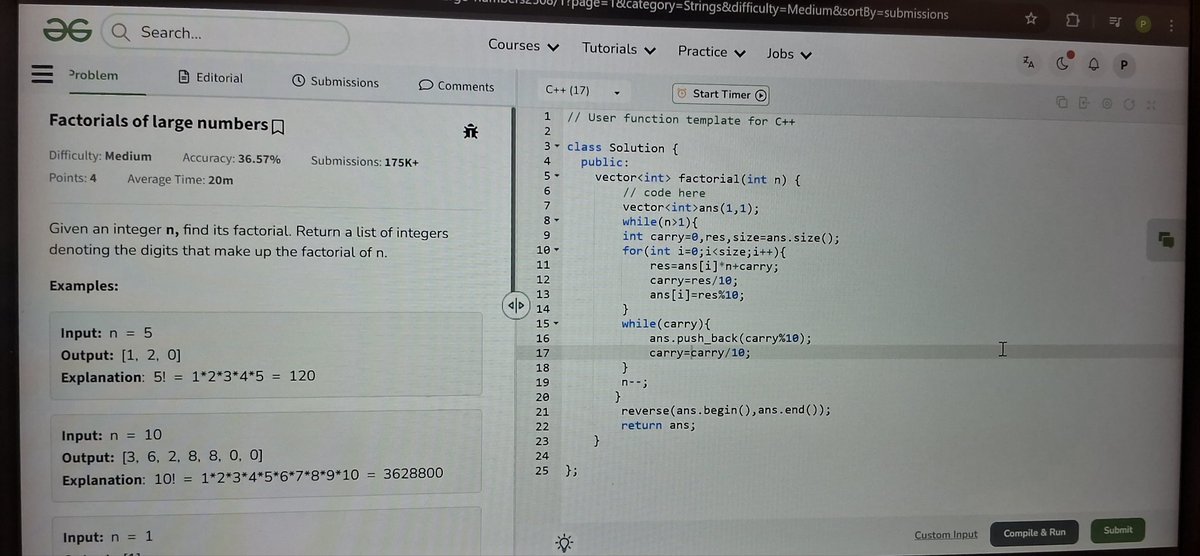Click line number 25 in gutter
The height and width of the screenshot is (556, 1200).
[x=543, y=469]
